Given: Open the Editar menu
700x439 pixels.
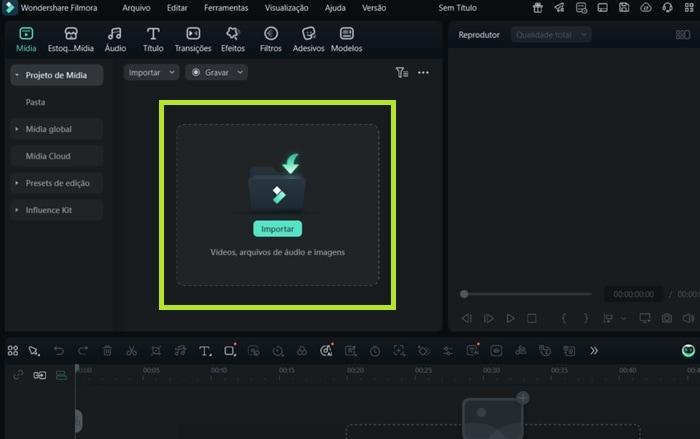Looking at the screenshot, I should (177, 8).
